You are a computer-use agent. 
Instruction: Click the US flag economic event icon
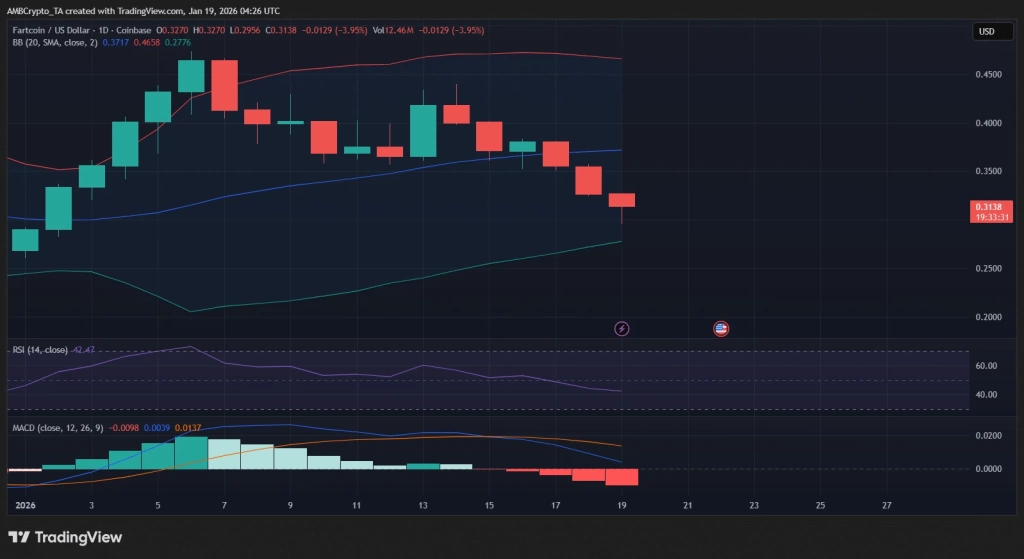point(720,328)
